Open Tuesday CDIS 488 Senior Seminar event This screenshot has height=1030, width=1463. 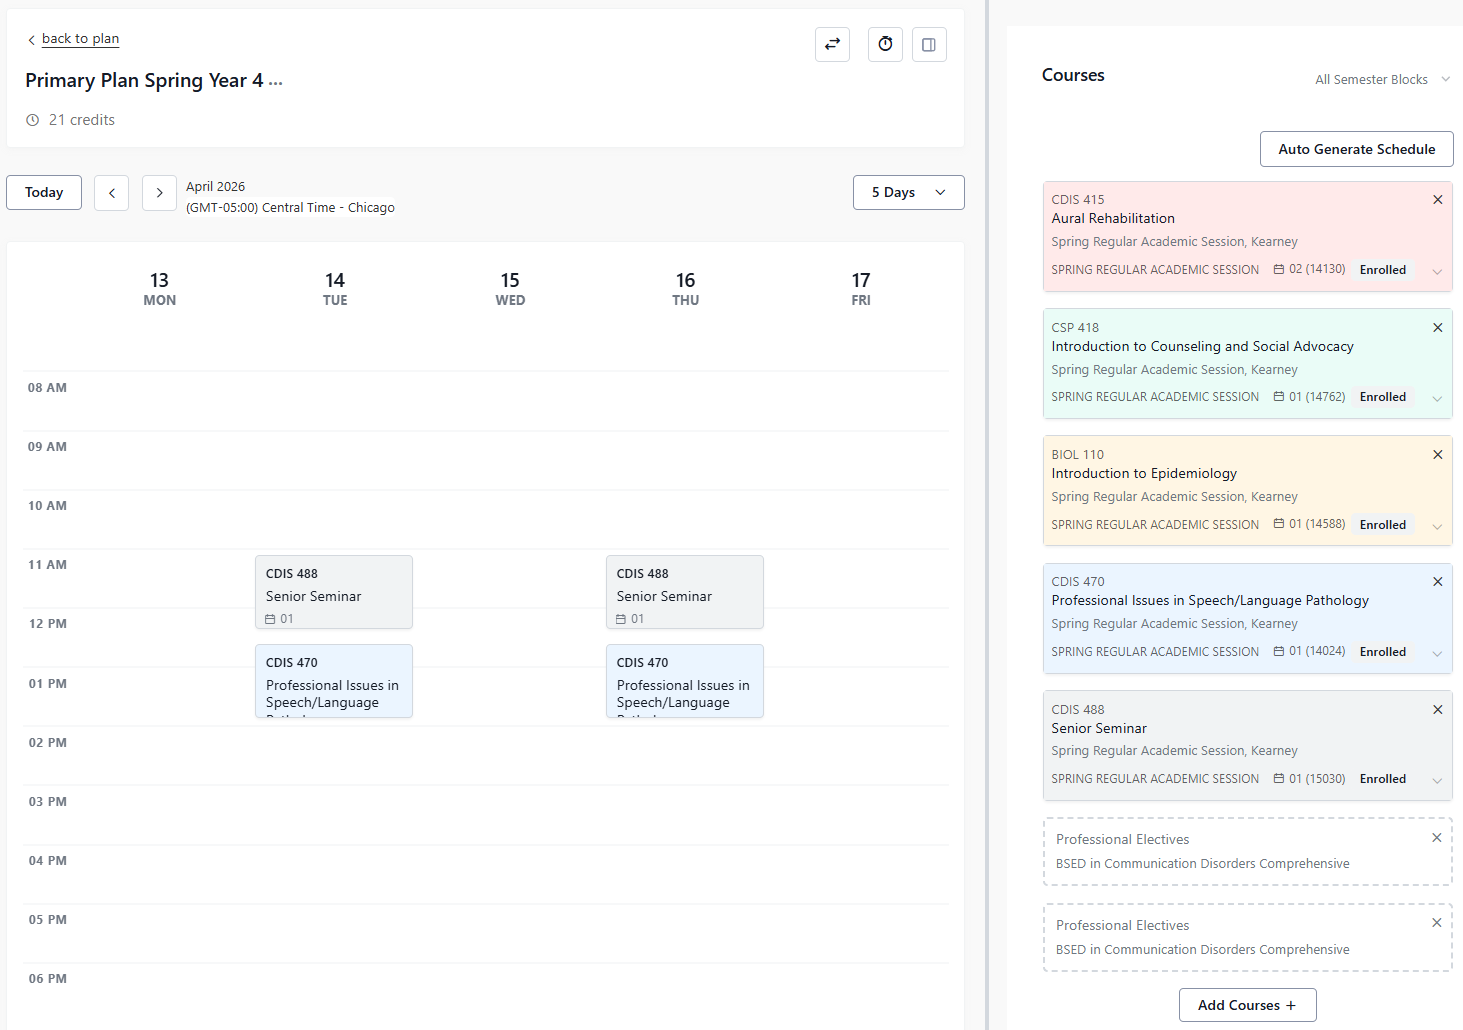click(x=334, y=592)
